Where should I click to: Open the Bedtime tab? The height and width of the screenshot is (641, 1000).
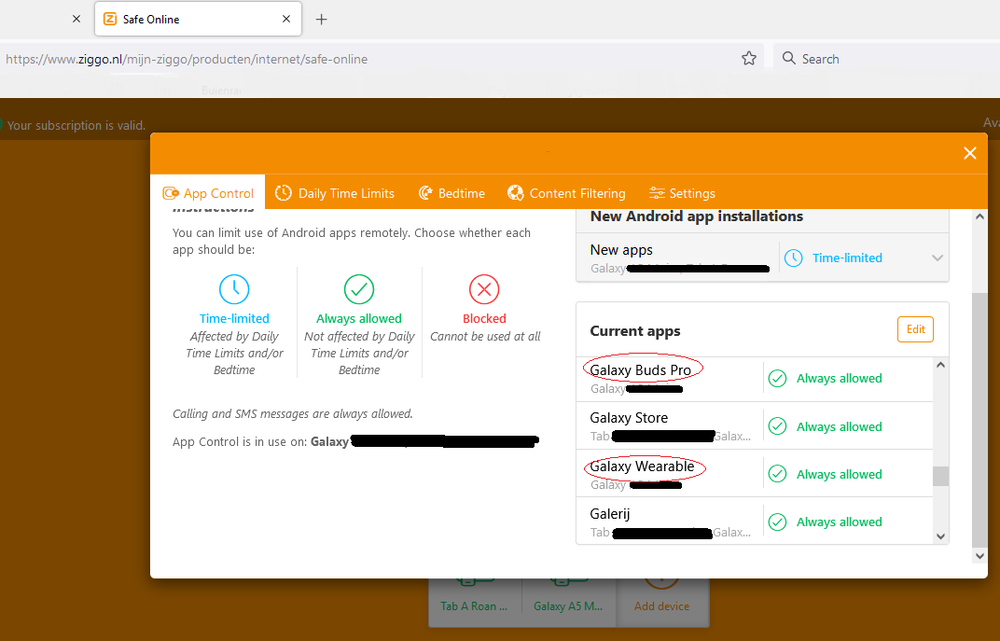pos(452,193)
